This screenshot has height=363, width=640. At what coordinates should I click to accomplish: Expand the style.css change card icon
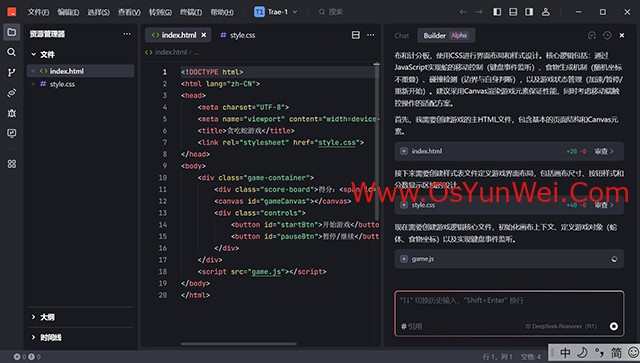(404, 205)
